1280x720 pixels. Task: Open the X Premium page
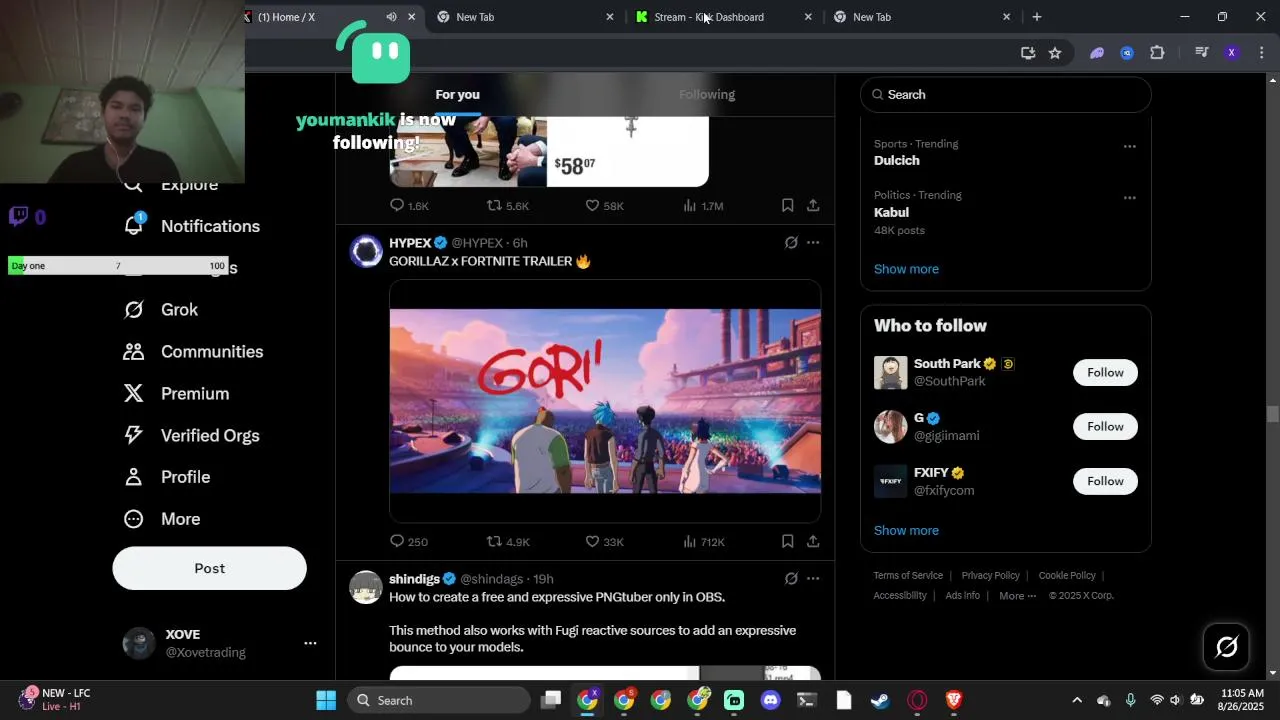tap(176, 394)
